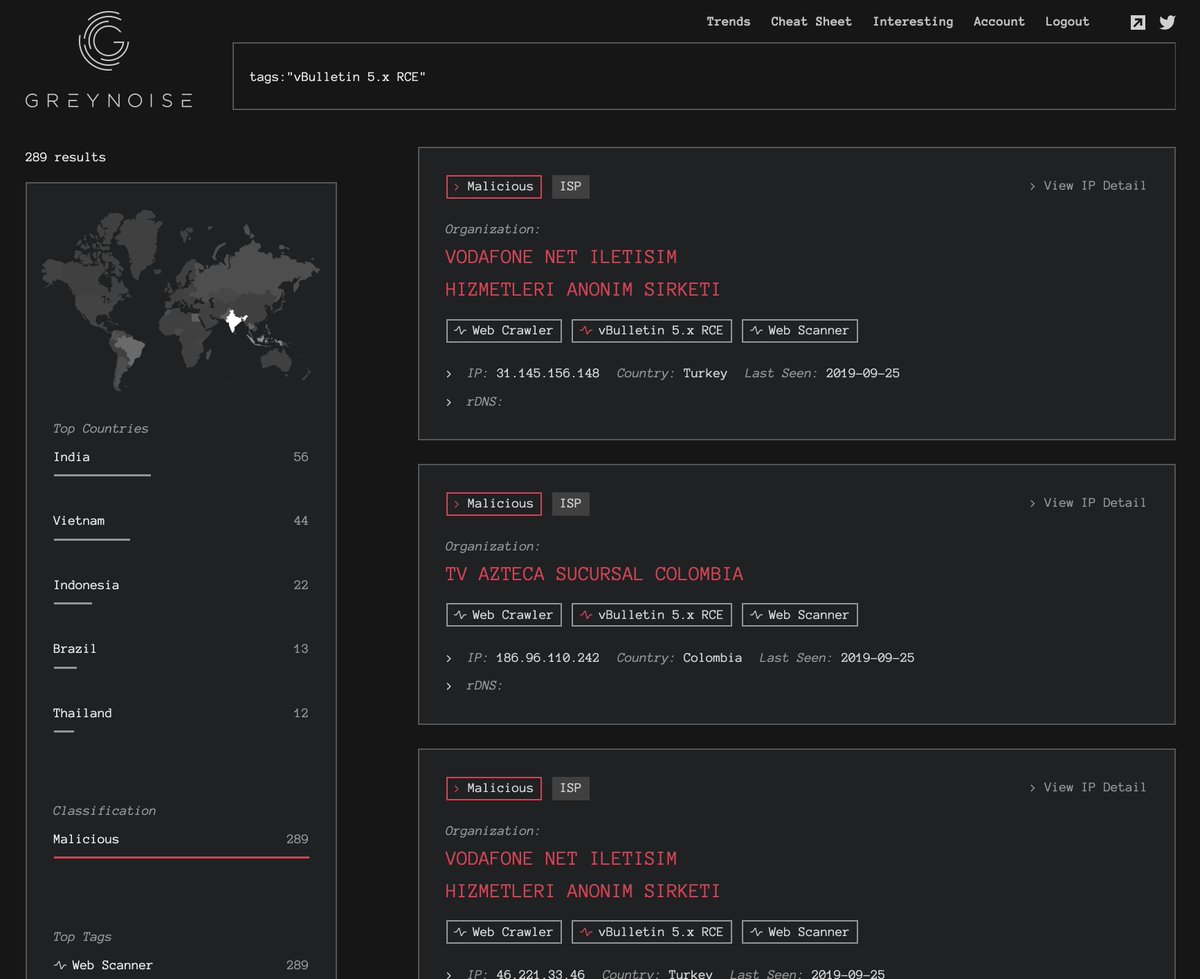The height and width of the screenshot is (979, 1200).
Task: Focus the search query field
Action: 704,76
